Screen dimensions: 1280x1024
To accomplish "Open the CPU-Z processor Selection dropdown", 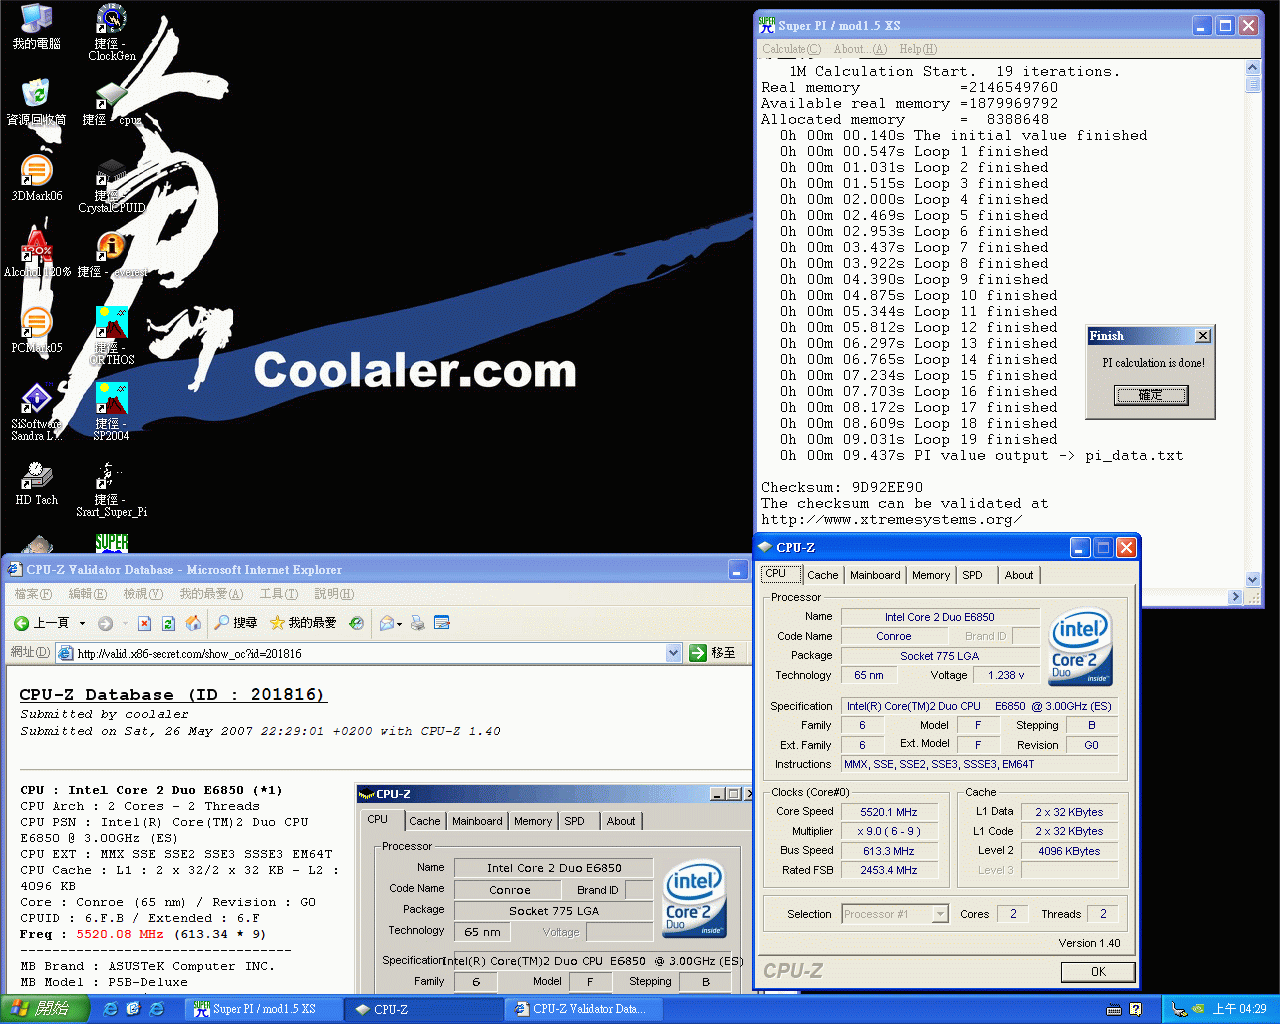I will click(939, 914).
